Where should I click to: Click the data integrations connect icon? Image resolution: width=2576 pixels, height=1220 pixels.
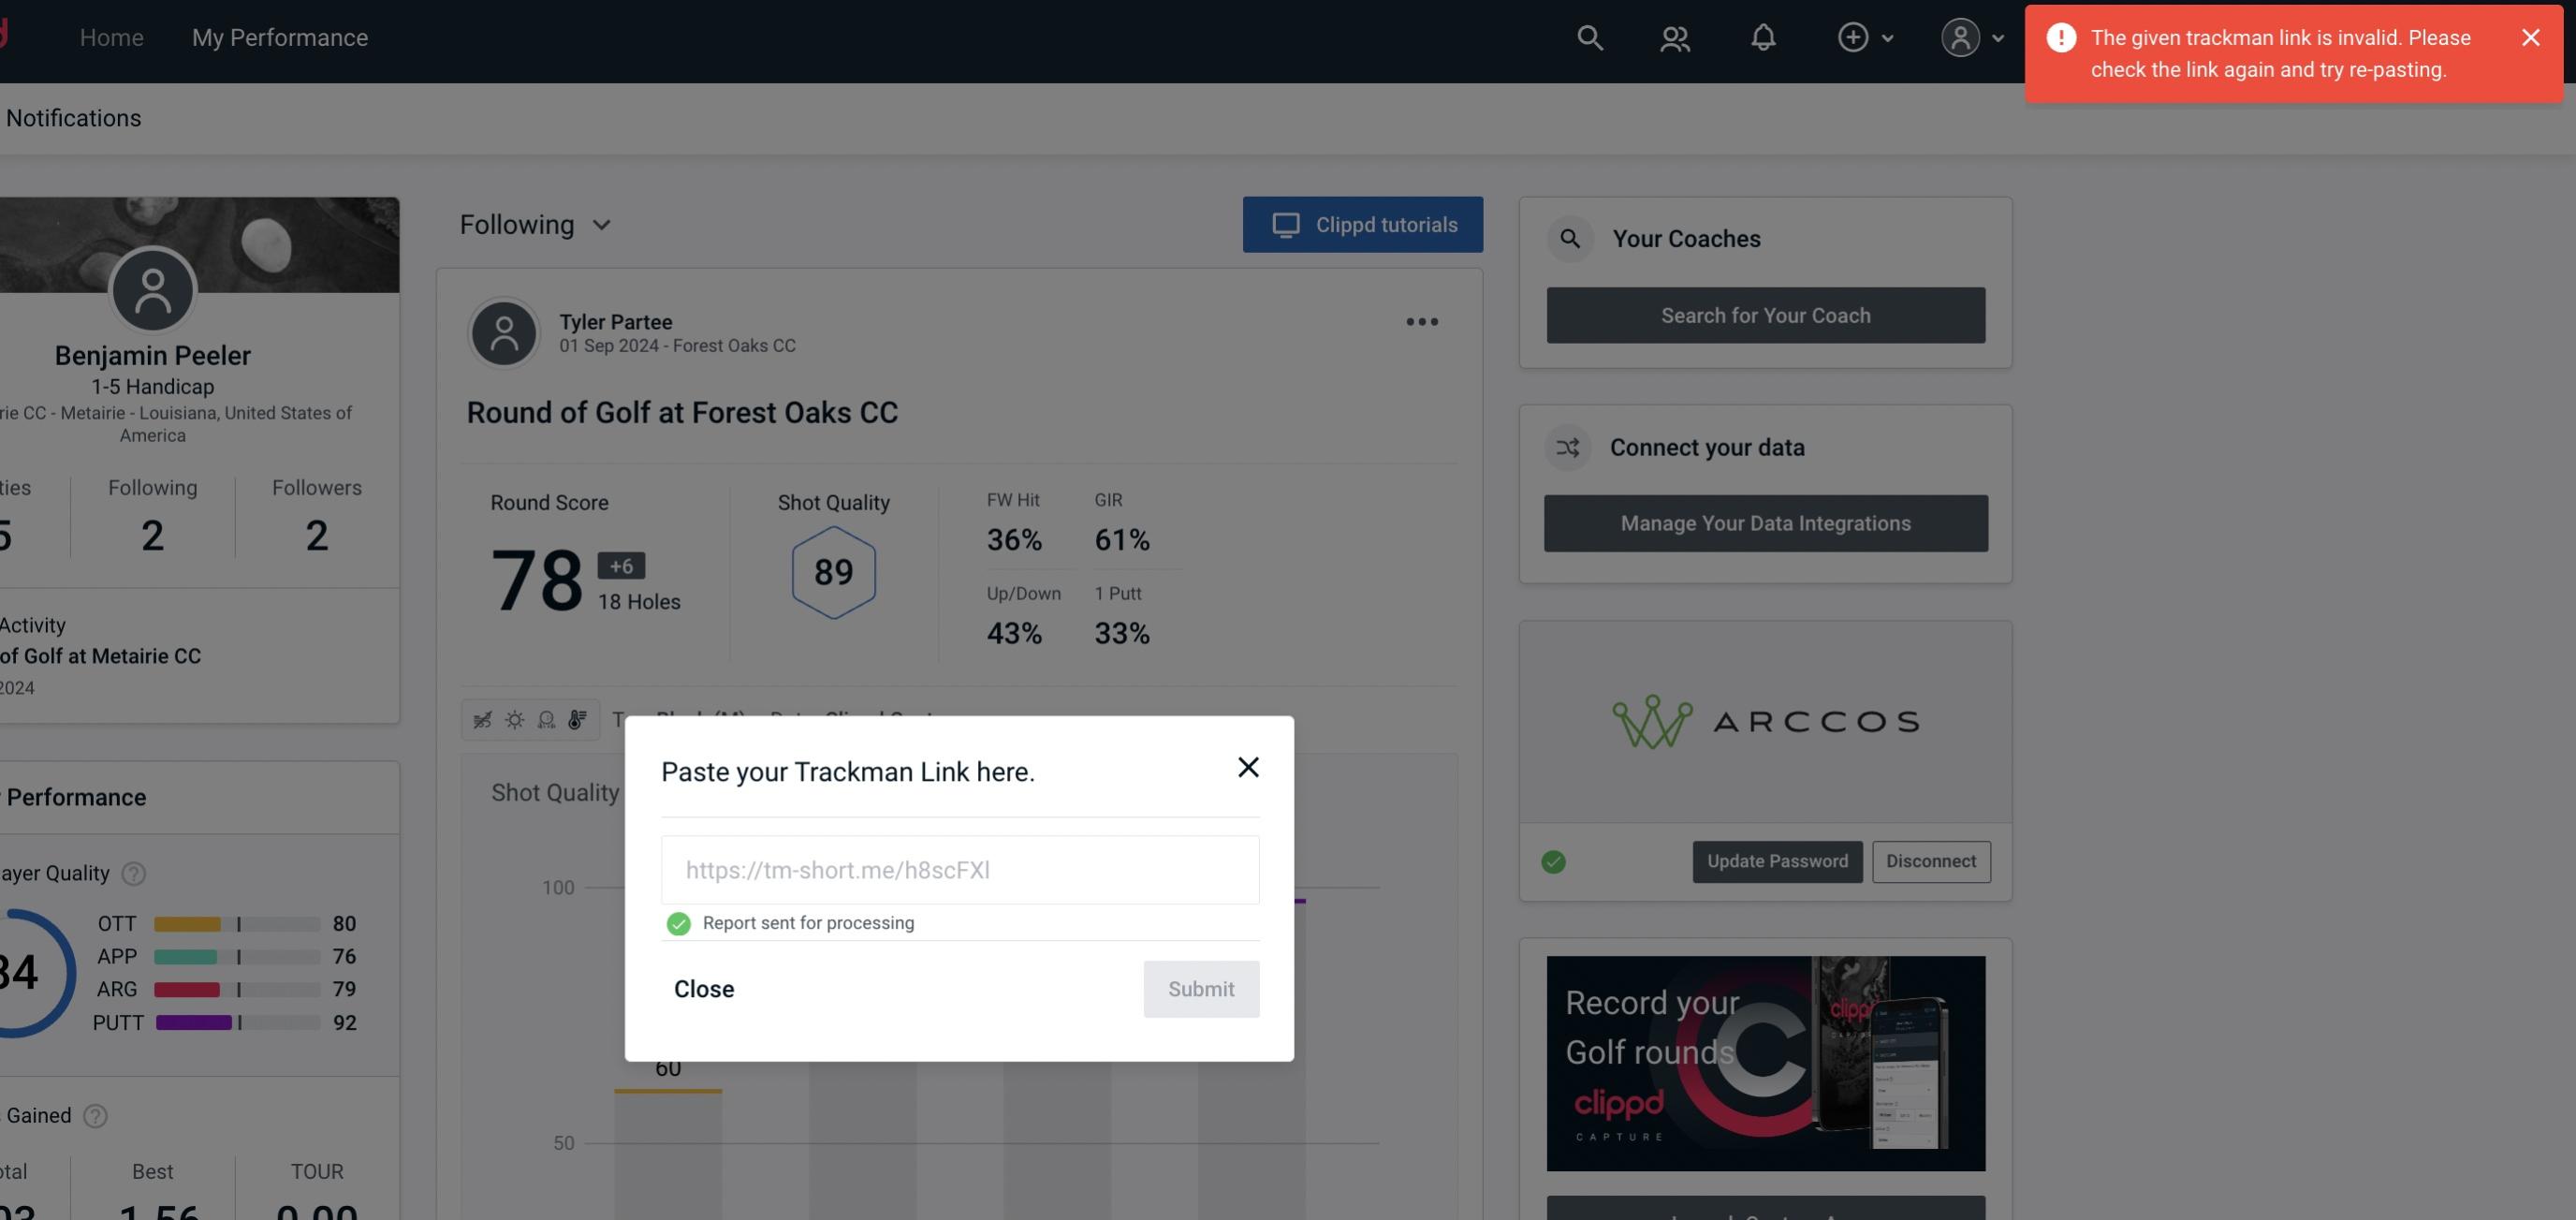tap(1569, 448)
